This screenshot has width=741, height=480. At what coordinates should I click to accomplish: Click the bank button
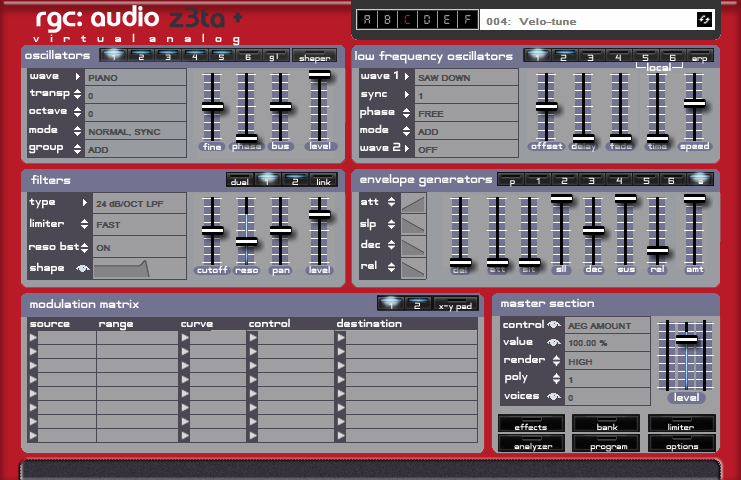click(x=606, y=424)
